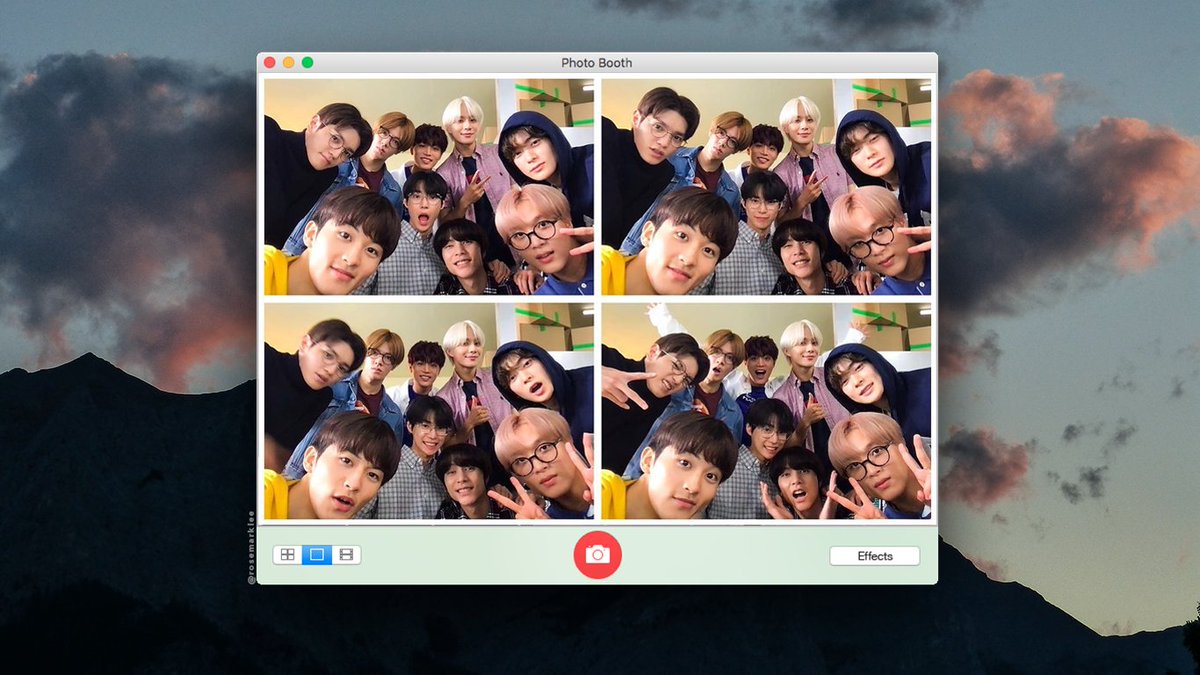This screenshot has width=1200, height=675.
Task: Select the top-left photo preview
Action: (x=430, y=185)
